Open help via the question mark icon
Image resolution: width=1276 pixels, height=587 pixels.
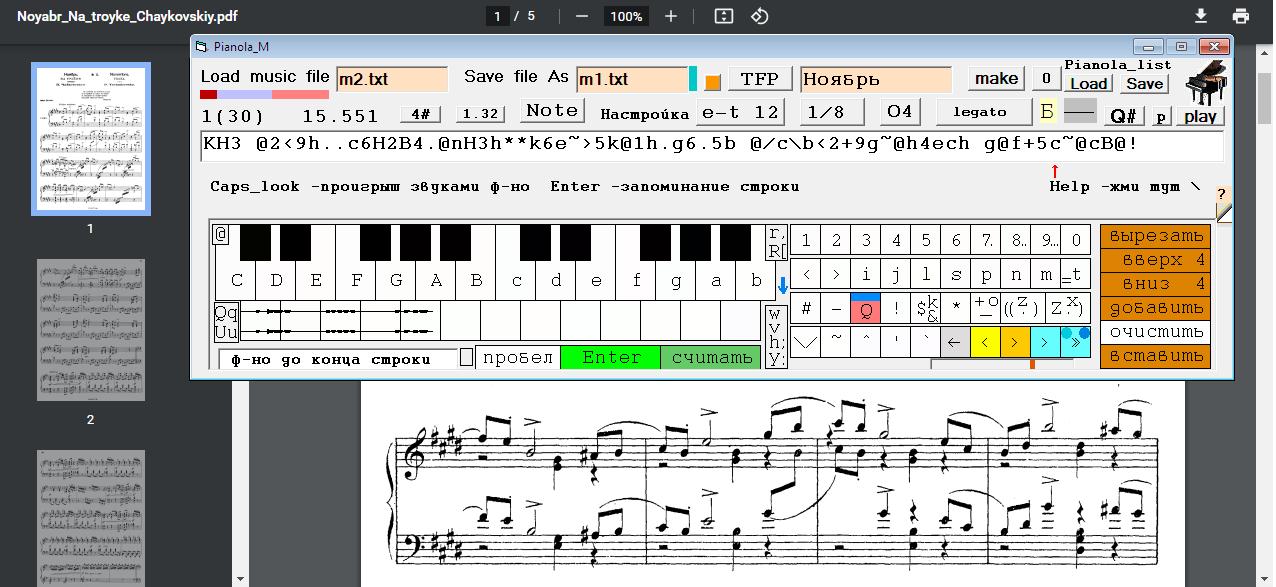[1222, 195]
